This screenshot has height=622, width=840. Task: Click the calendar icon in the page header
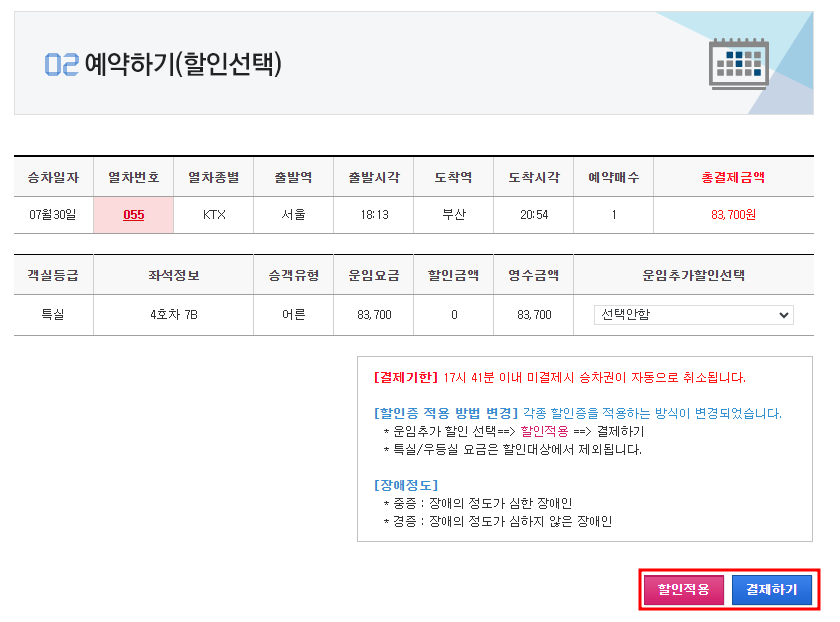pos(736,63)
